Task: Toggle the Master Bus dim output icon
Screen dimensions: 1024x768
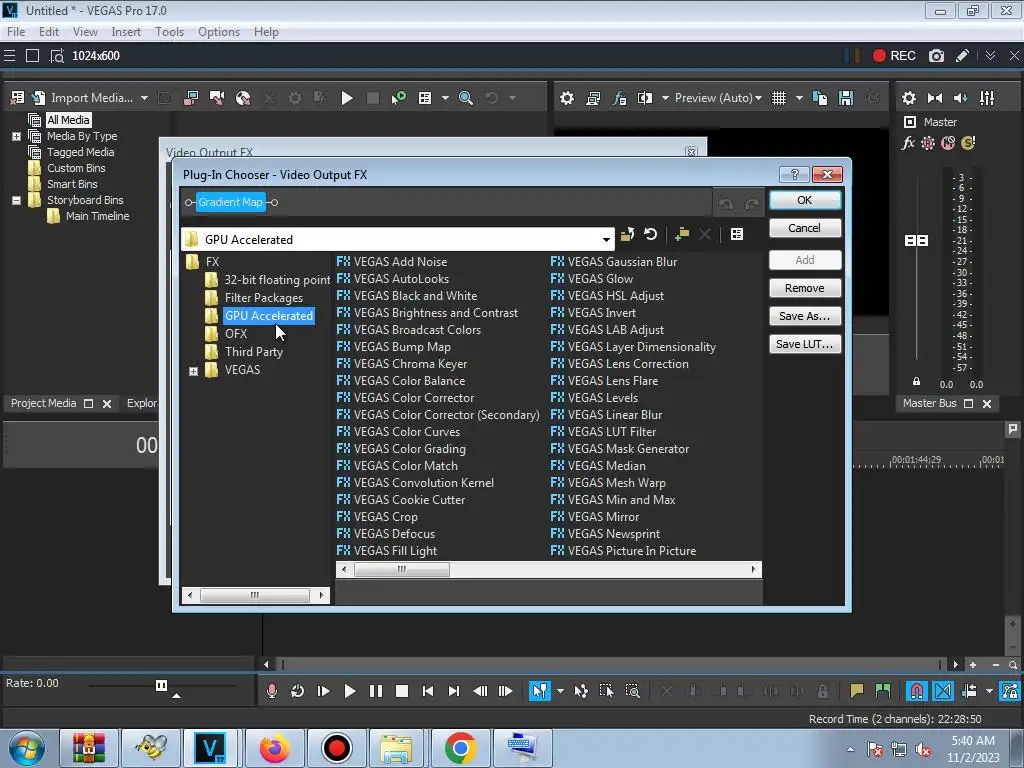Action: [961, 98]
